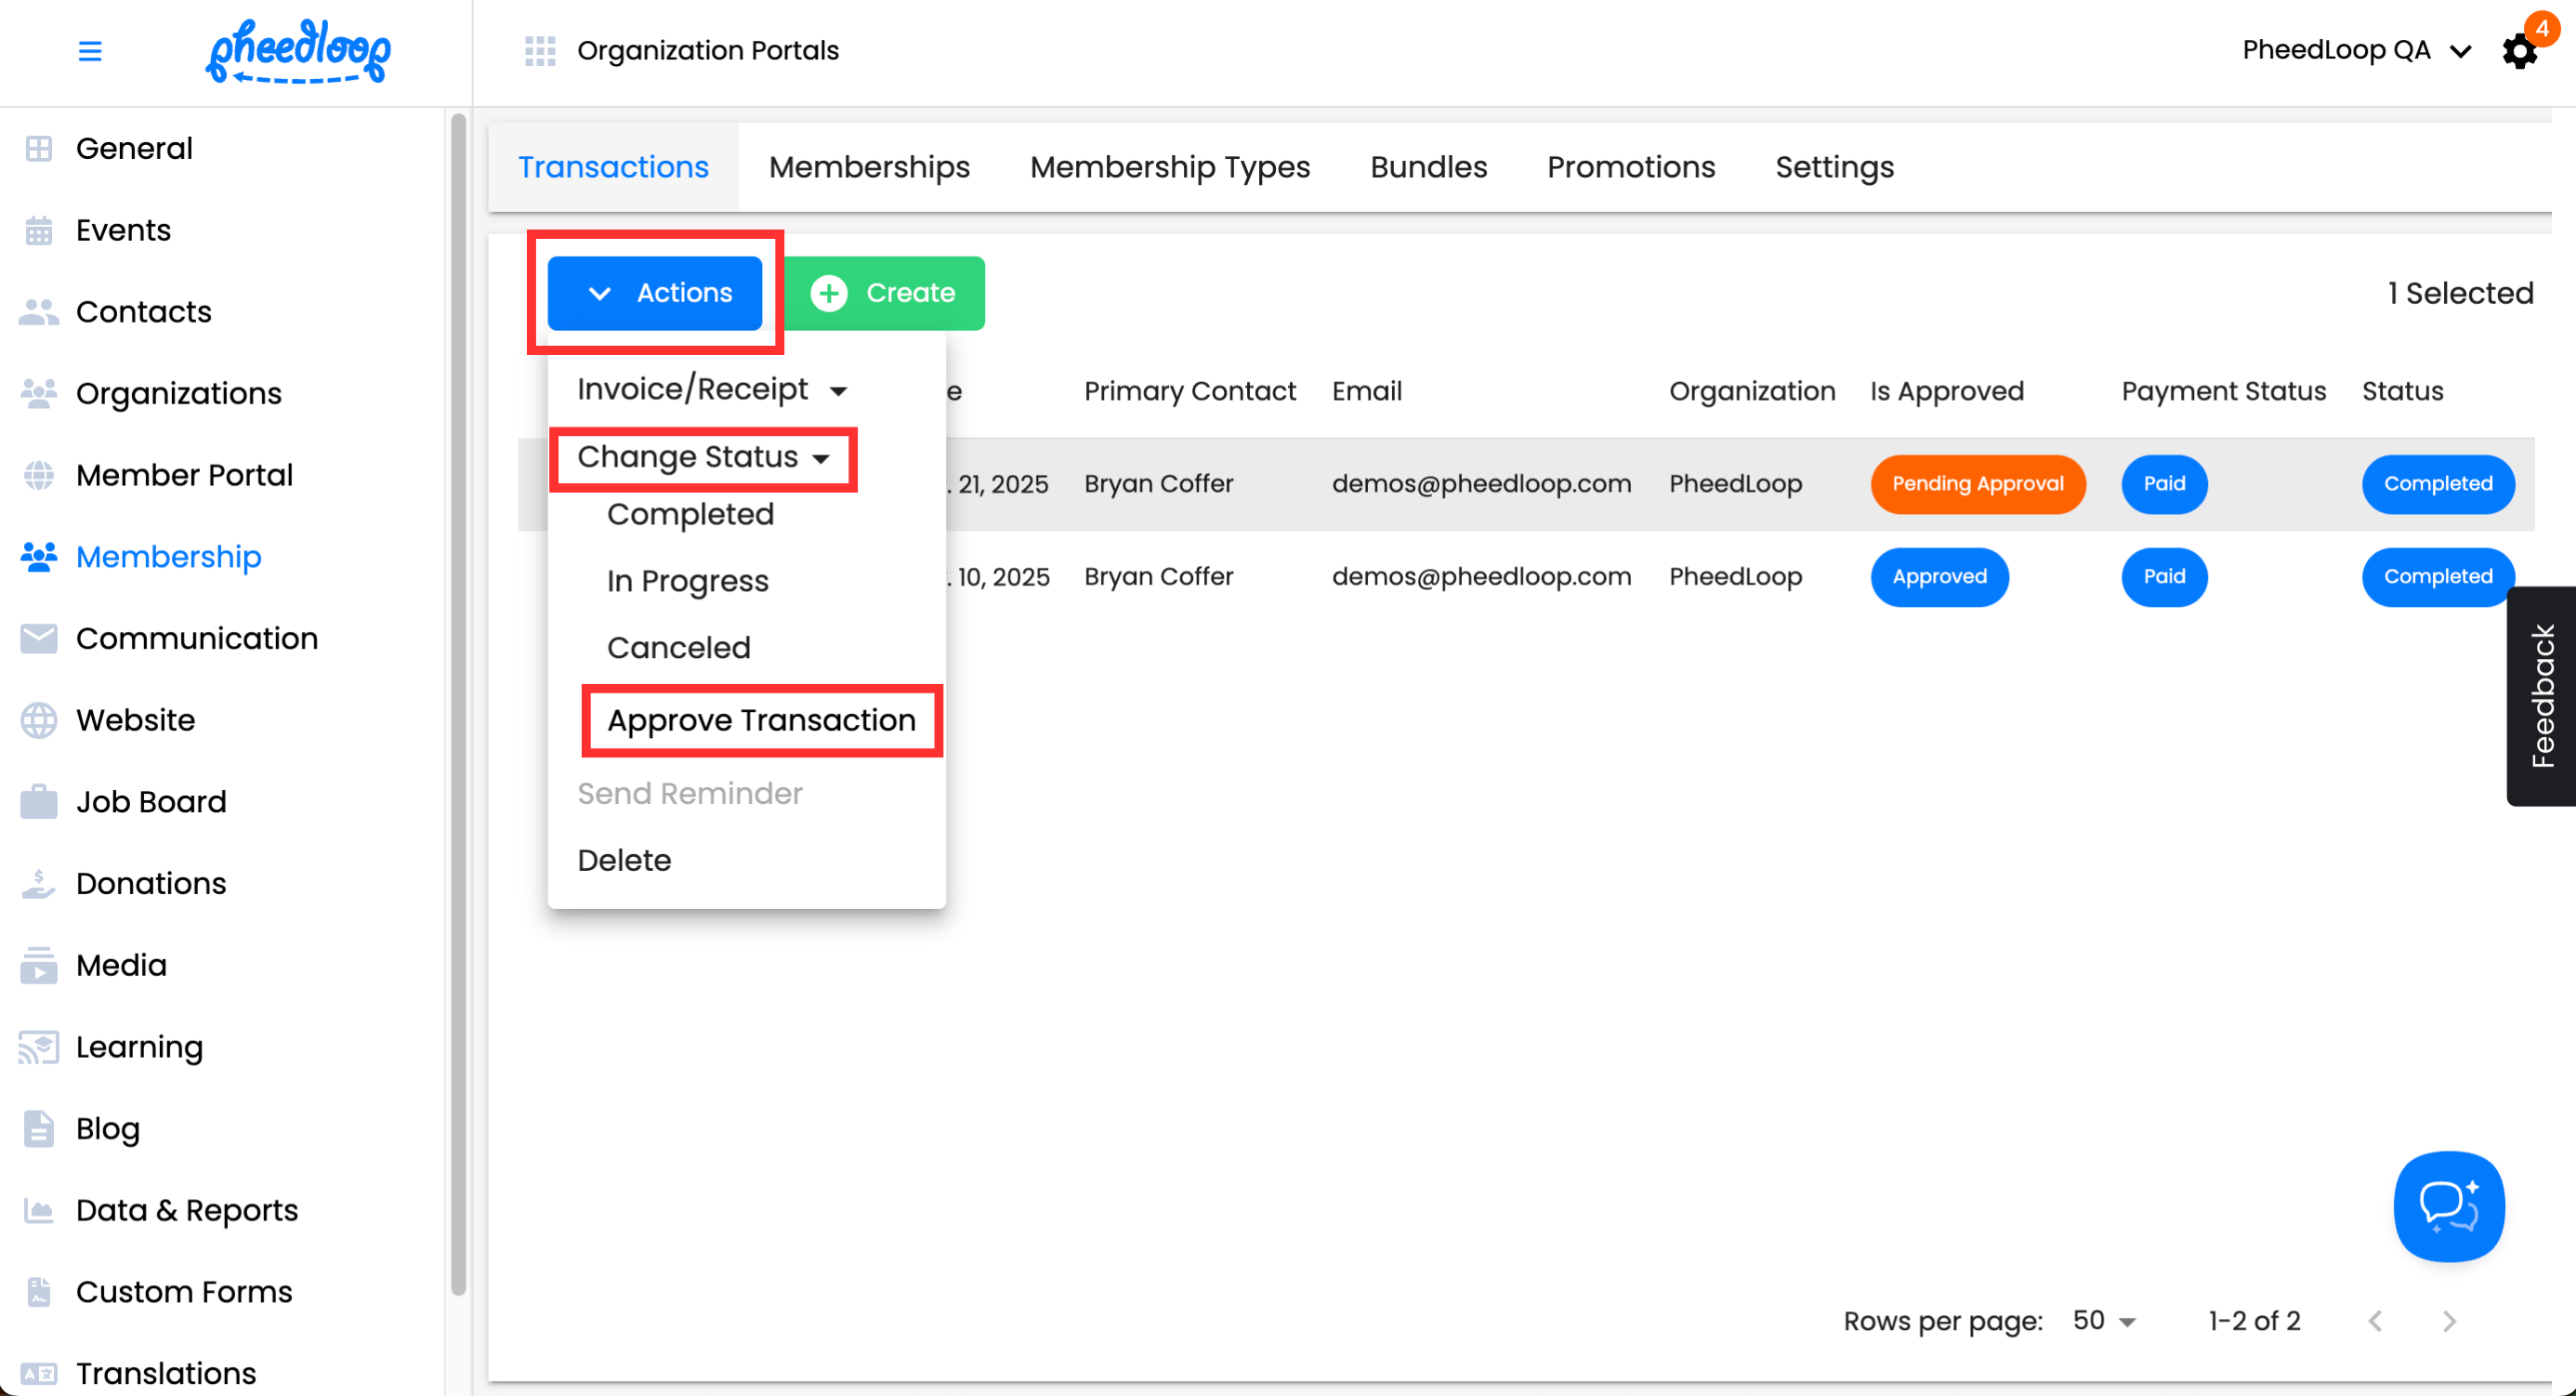2576x1396 pixels.
Task: Switch to the Membership Types tab
Action: (x=1169, y=167)
